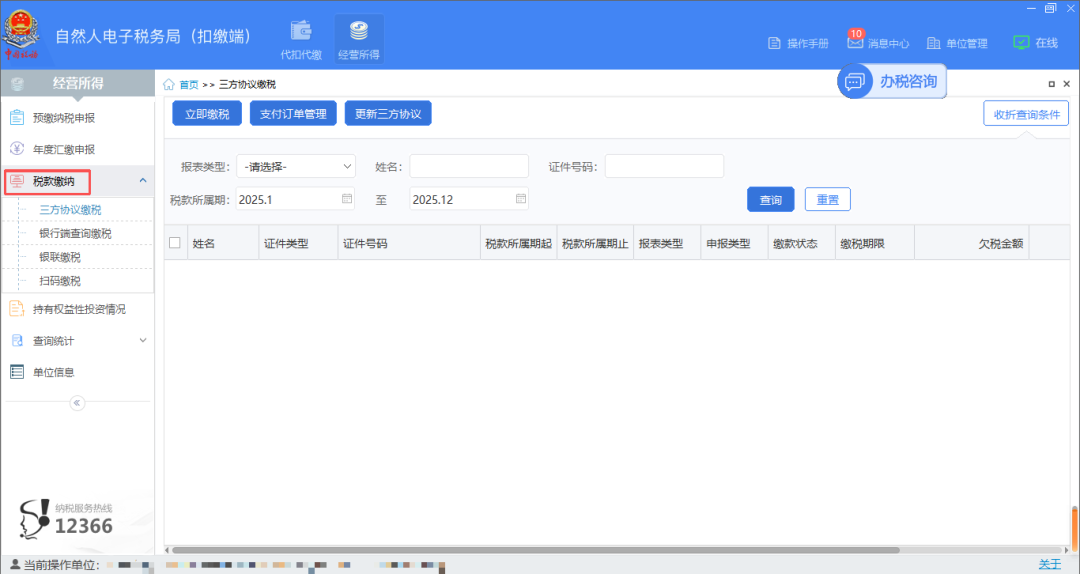
Task: Click the horizontal scrollbar below the table
Action: coord(540,549)
